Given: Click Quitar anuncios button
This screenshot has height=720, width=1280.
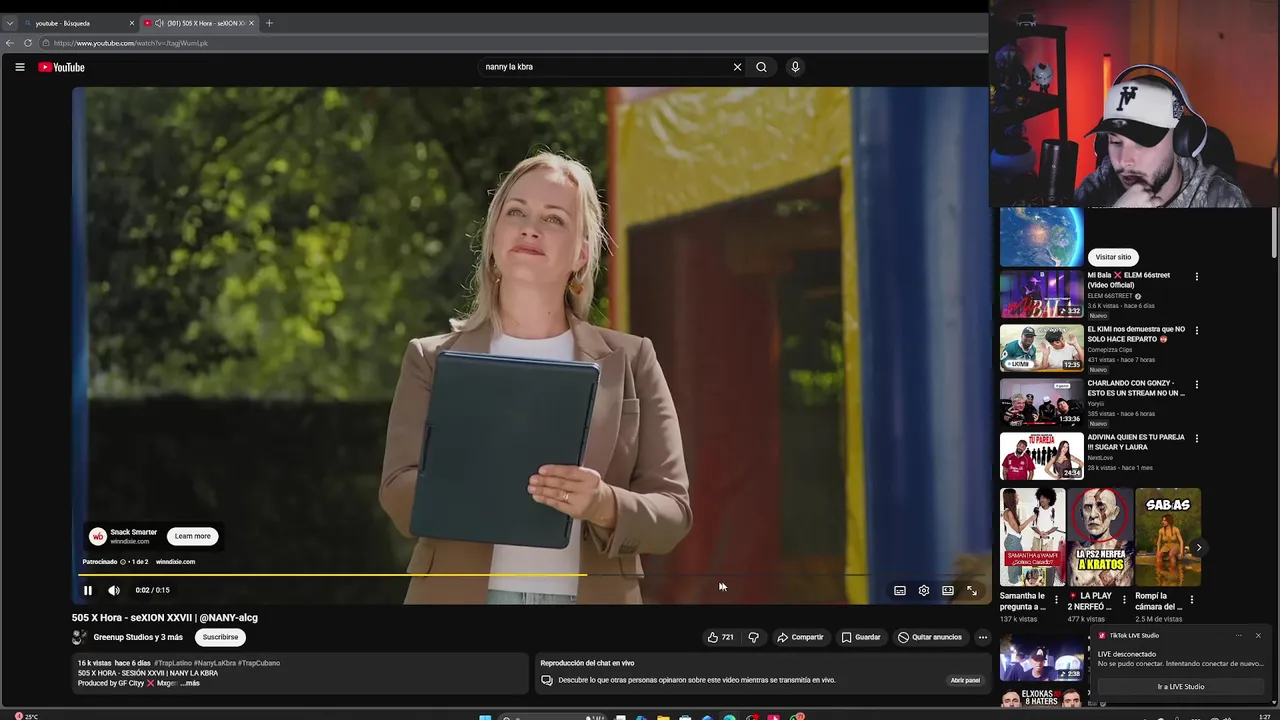Looking at the screenshot, I should (929, 637).
